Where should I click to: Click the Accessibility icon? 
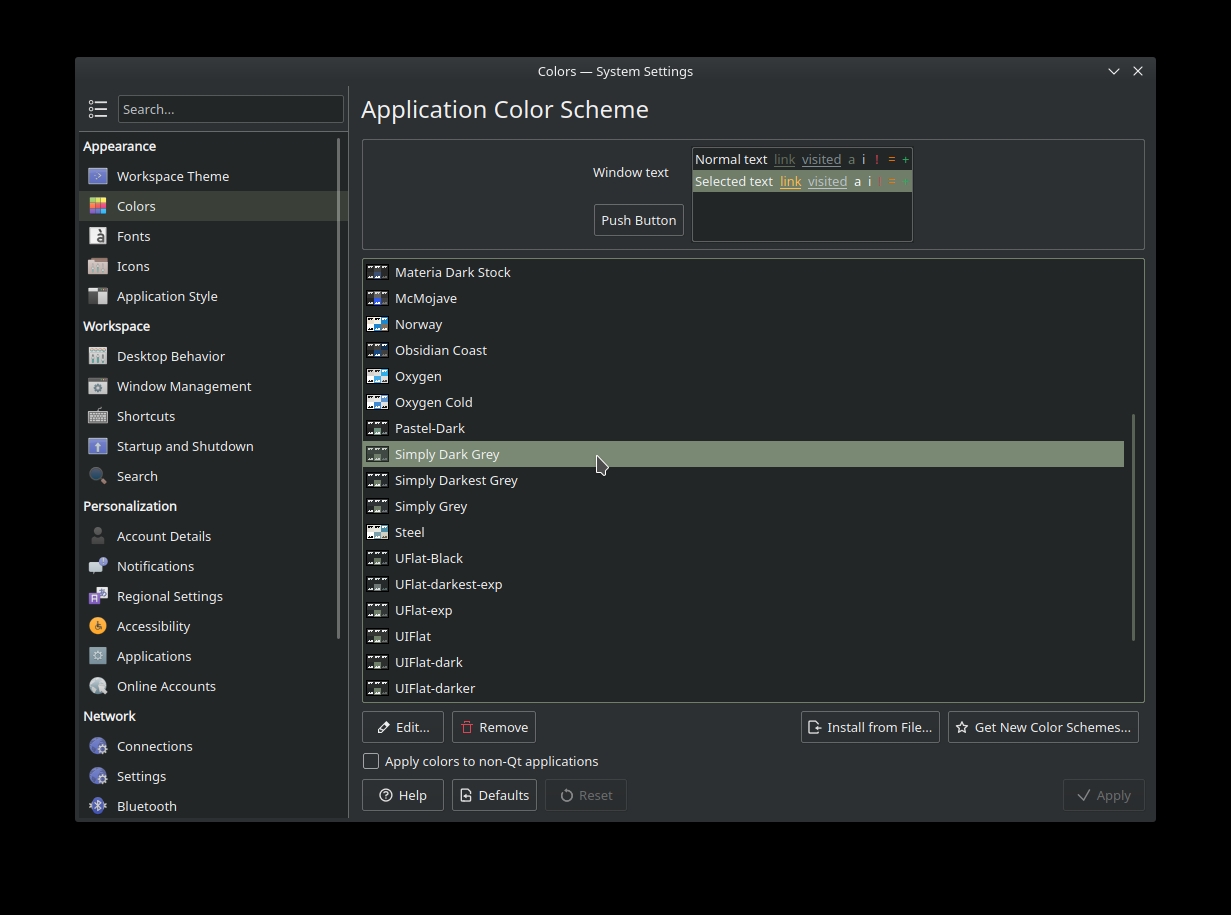tap(98, 626)
